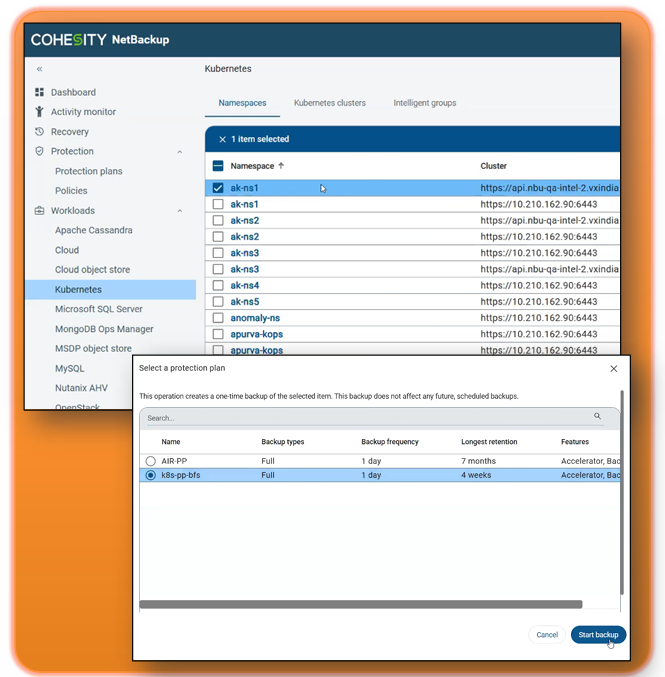
Task: Open Policies under Protection
Action: pyautogui.click(x=71, y=190)
